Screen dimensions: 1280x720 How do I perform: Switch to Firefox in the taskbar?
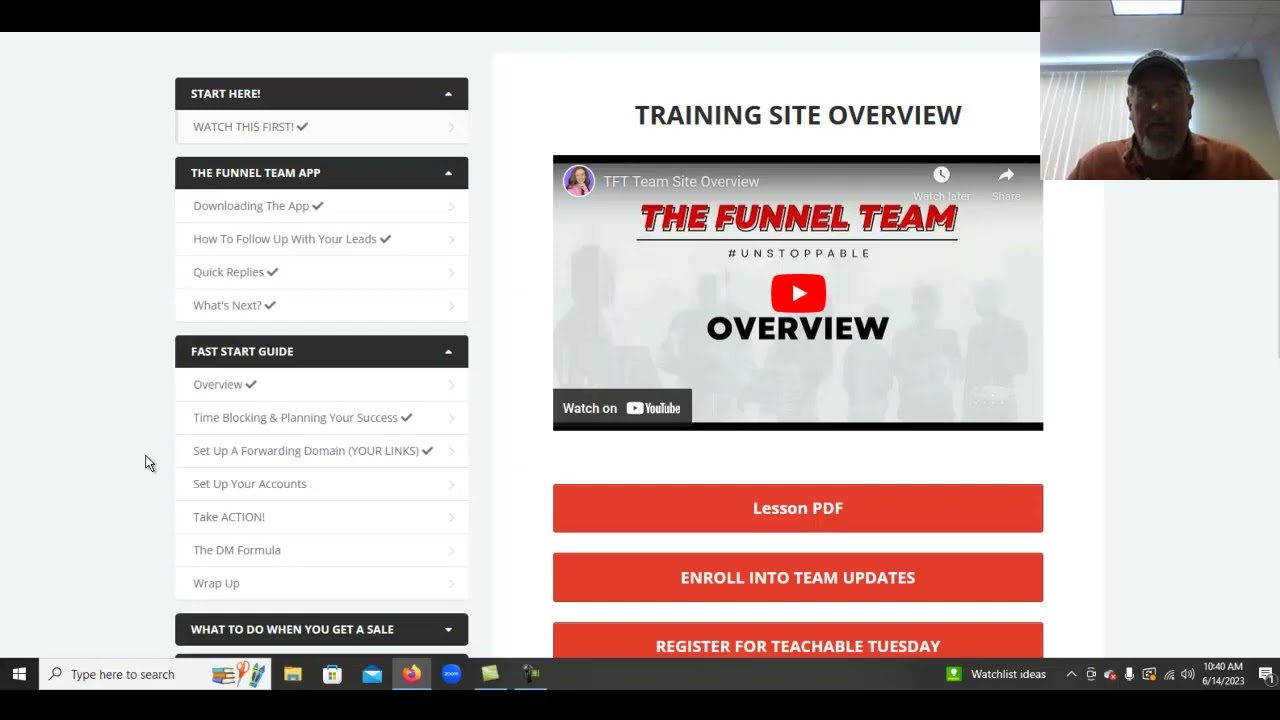click(411, 674)
